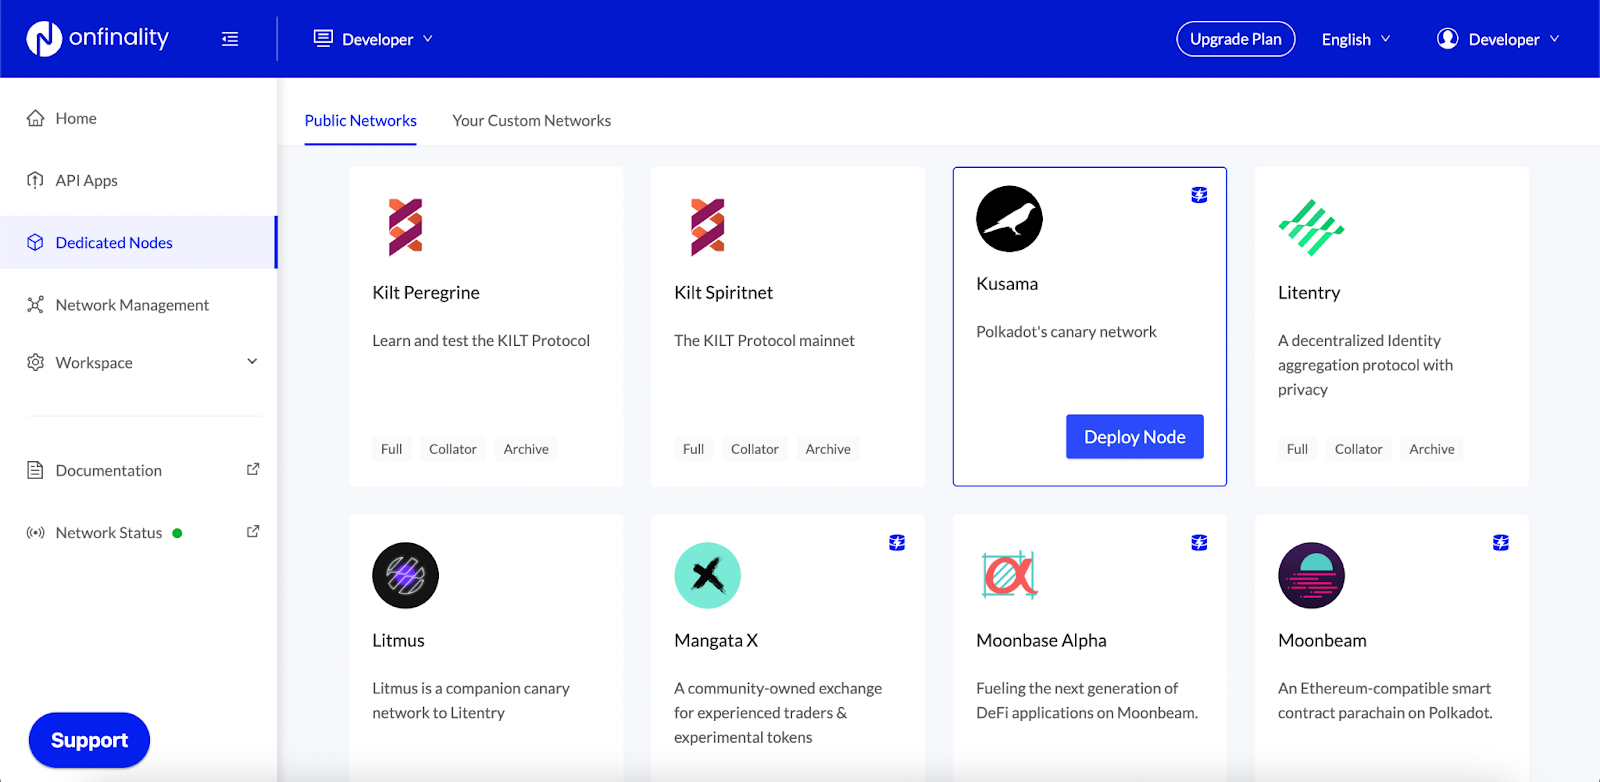
Task: Click Archive tag on Kilt Spiritnet card
Action: pos(828,449)
